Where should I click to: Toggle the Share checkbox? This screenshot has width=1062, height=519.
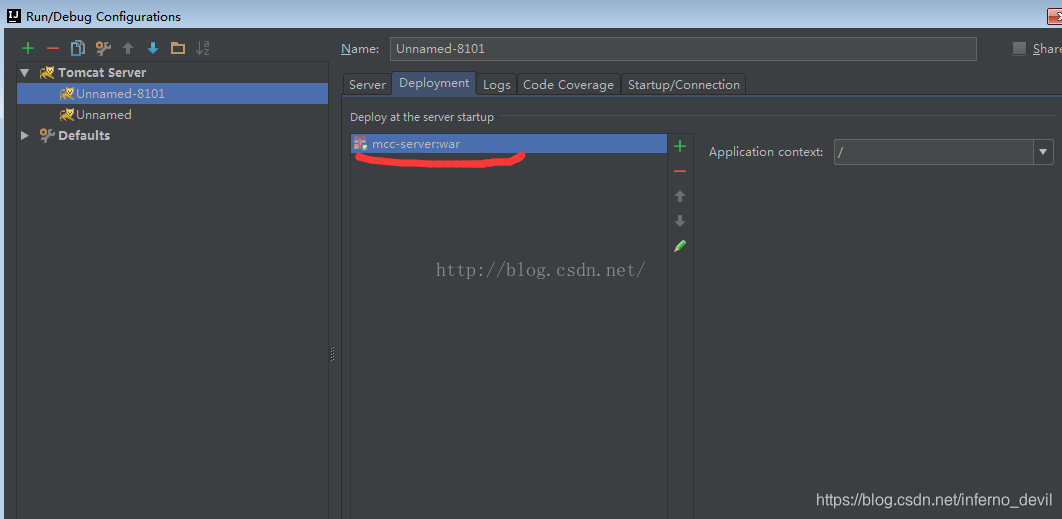1019,48
